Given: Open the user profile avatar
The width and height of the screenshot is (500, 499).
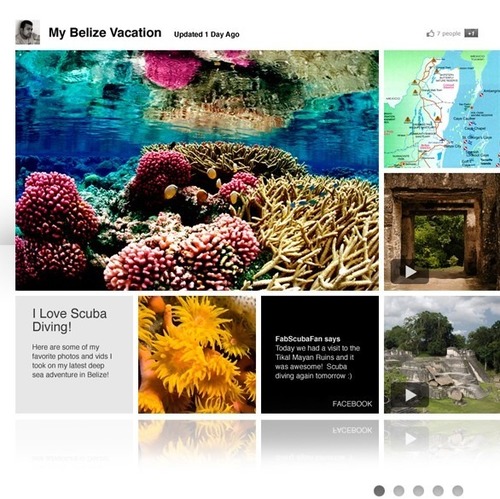Looking at the screenshot, I should pos(28,32).
